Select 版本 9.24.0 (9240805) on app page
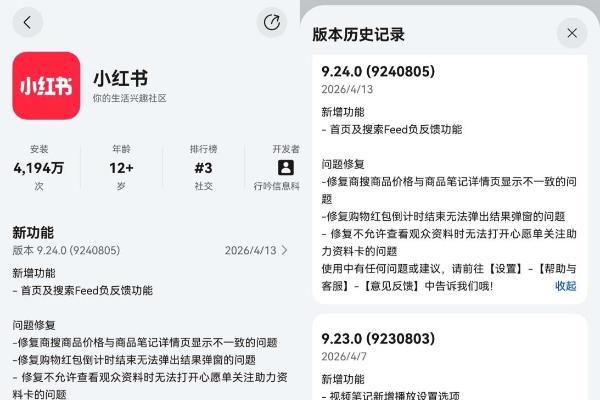This screenshot has width=600, height=400. [x=66, y=251]
